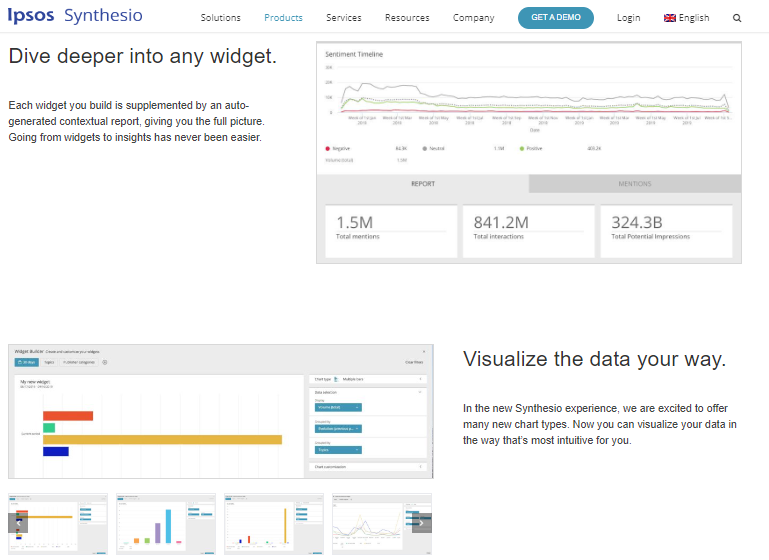769x560 pixels.
Task: Open the English language selector
Action: (686, 18)
